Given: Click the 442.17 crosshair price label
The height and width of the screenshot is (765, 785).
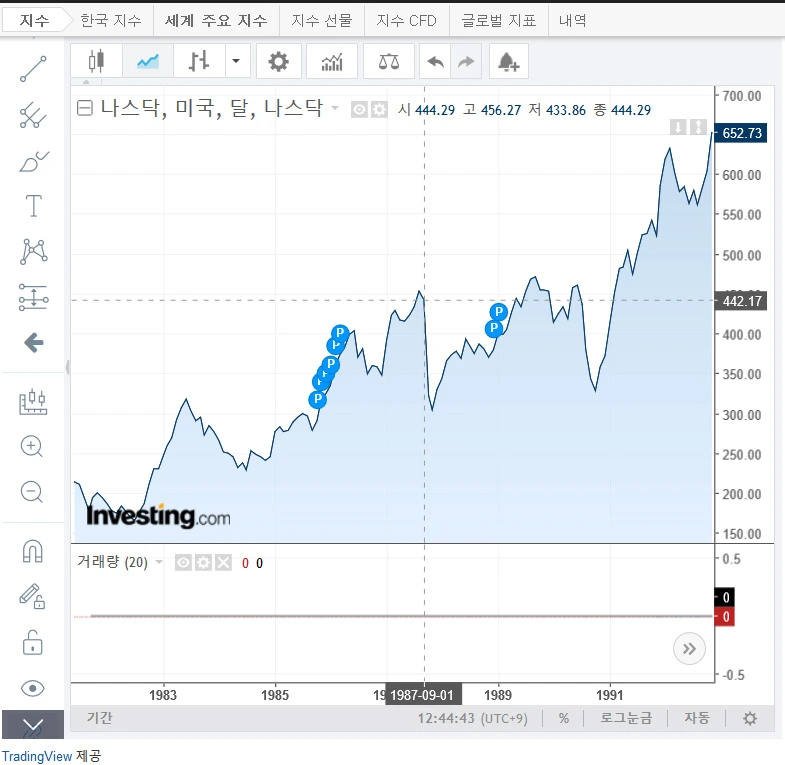Looking at the screenshot, I should click(740, 301).
